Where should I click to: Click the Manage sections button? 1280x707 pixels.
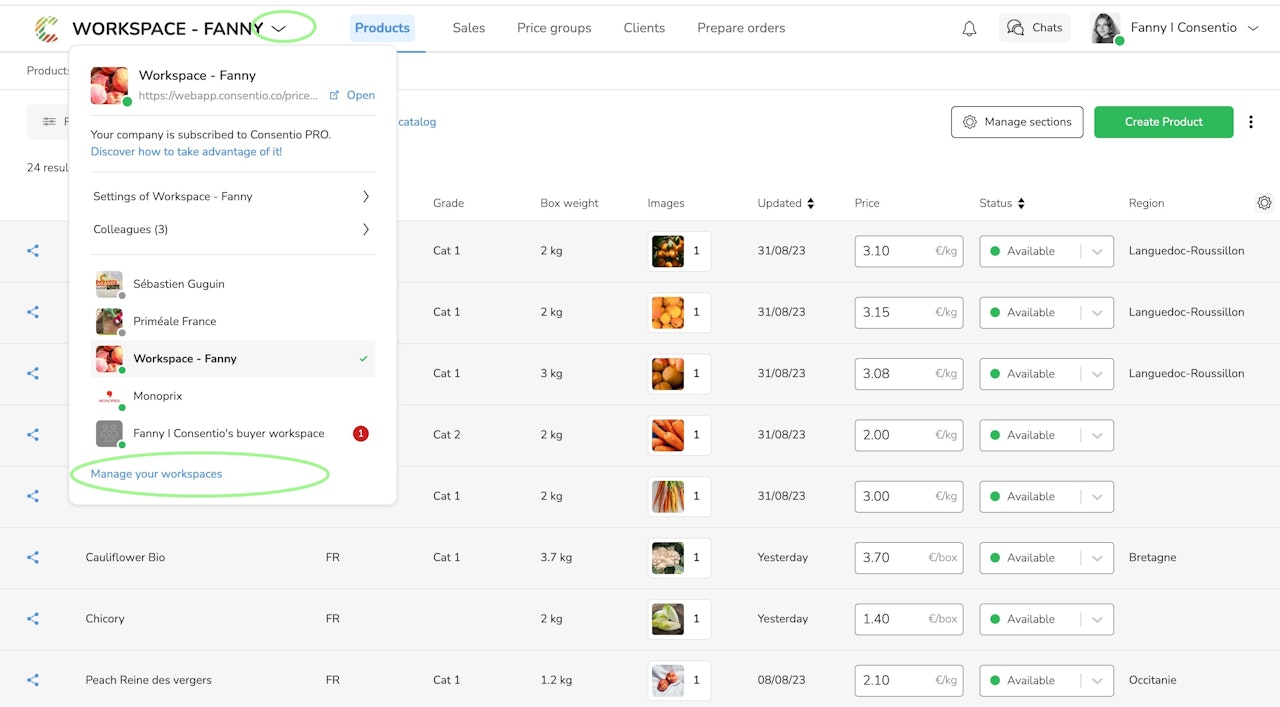point(1016,122)
